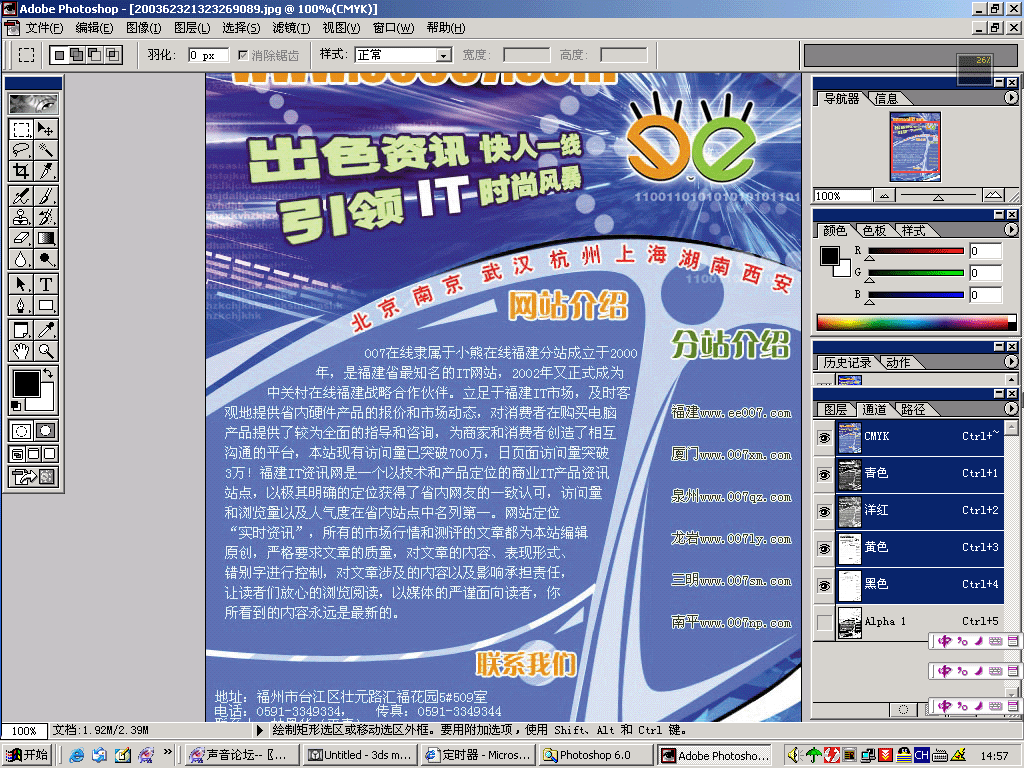Viewport: 1024px width, 768px height.
Task: Open the 图像 menu
Action: click(143, 27)
